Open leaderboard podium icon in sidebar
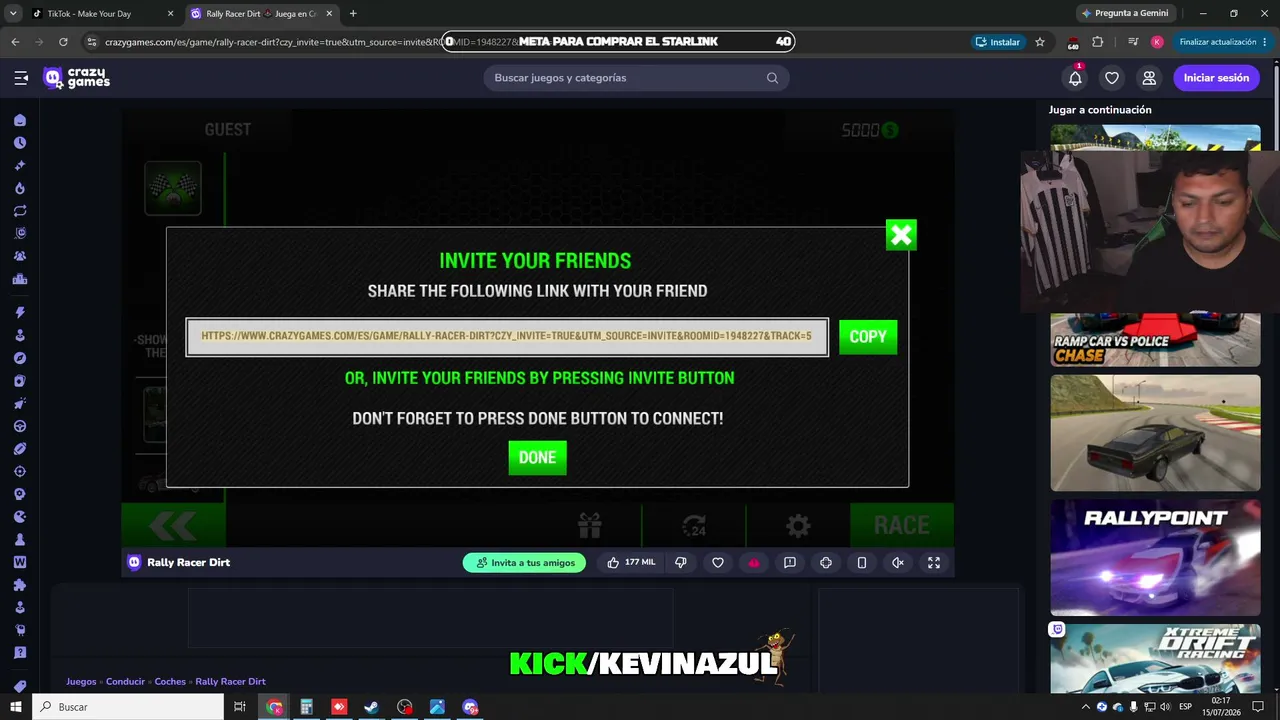This screenshot has height=720, width=1280. pos(20,279)
